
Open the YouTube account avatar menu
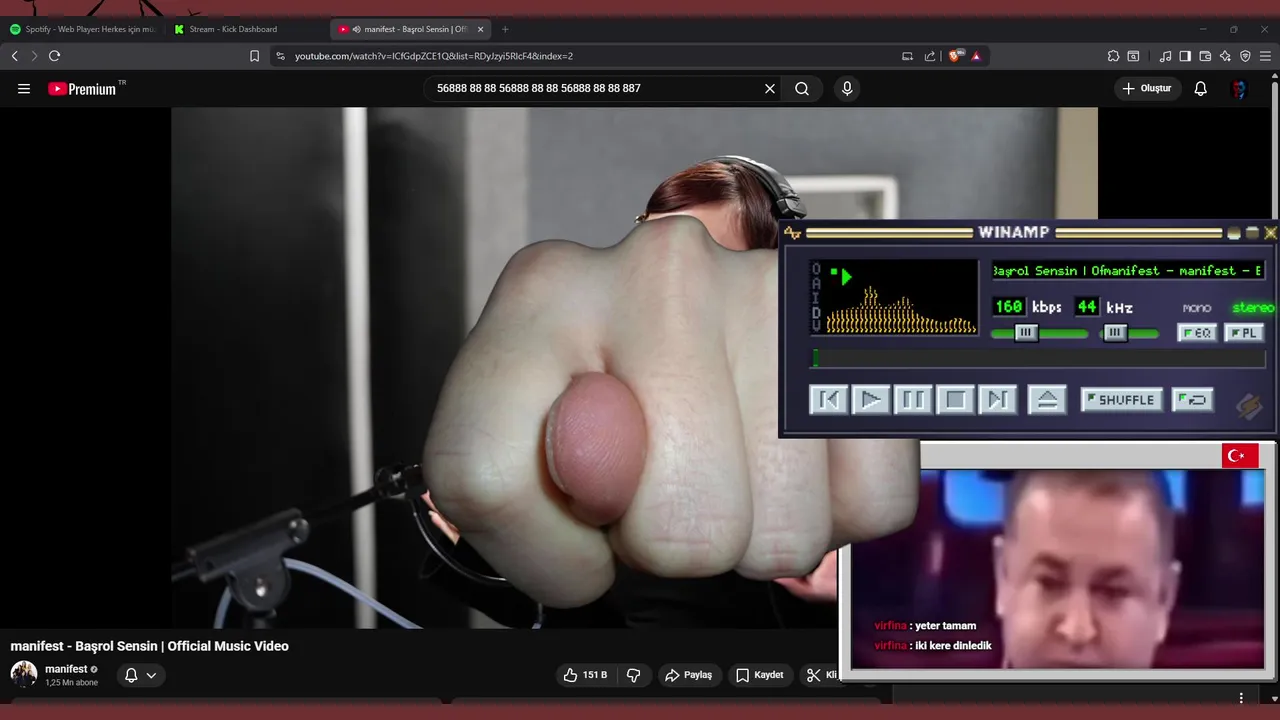tap(1239, 89)
